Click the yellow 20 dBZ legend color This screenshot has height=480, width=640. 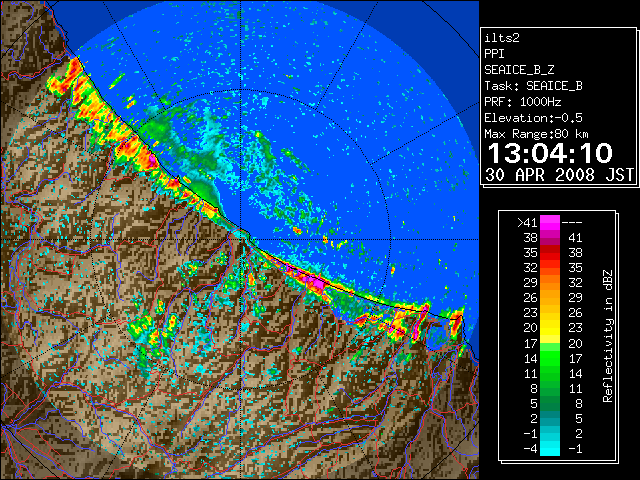pos(550,328)
